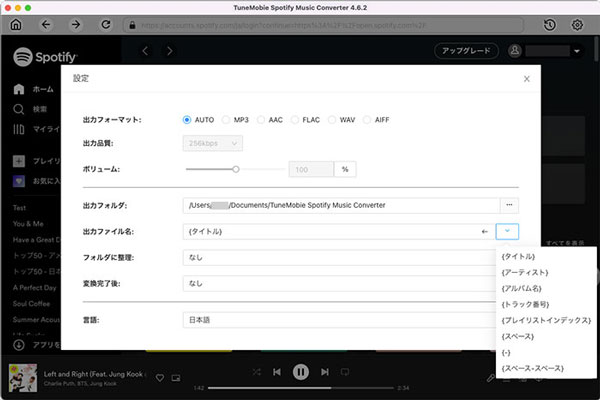Screen dimensions: 600x400
Task: Pause the current song
Action: click(x=301, y=372)
